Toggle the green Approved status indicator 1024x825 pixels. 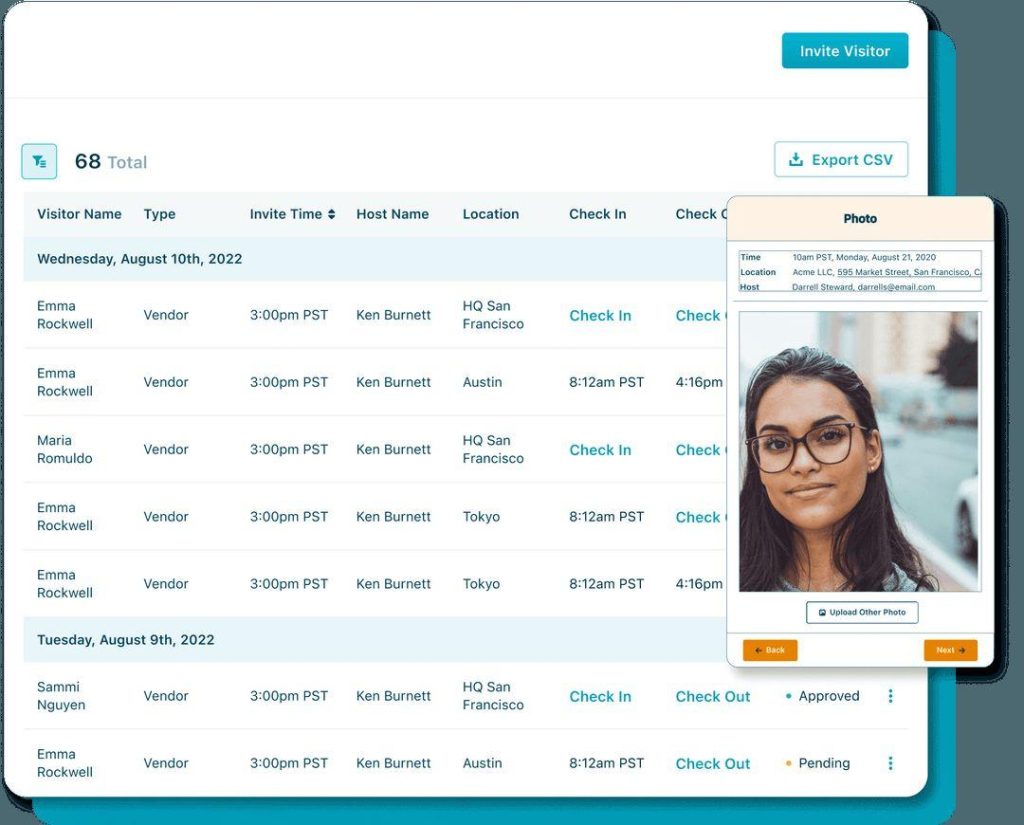pyautogui.click(x=791, y=696)
